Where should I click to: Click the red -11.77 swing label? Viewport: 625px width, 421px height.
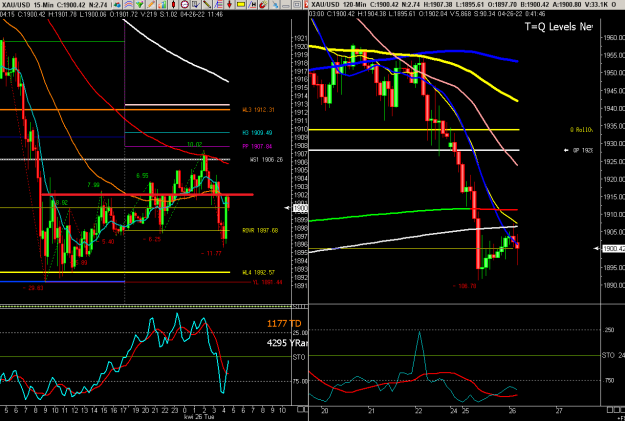click(211, 253)
